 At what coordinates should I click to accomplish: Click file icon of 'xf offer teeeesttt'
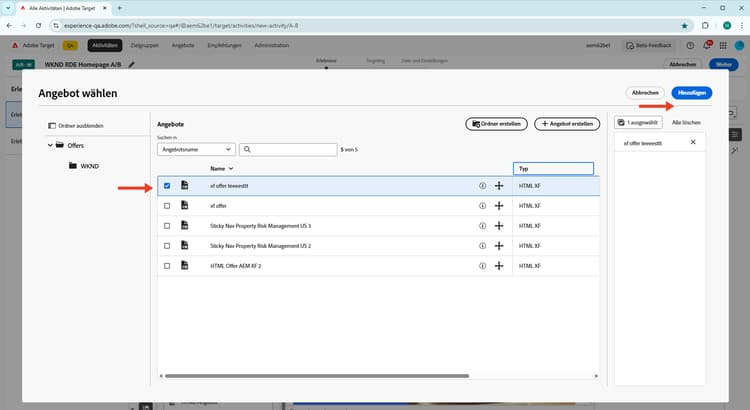(x=185, y=185)
